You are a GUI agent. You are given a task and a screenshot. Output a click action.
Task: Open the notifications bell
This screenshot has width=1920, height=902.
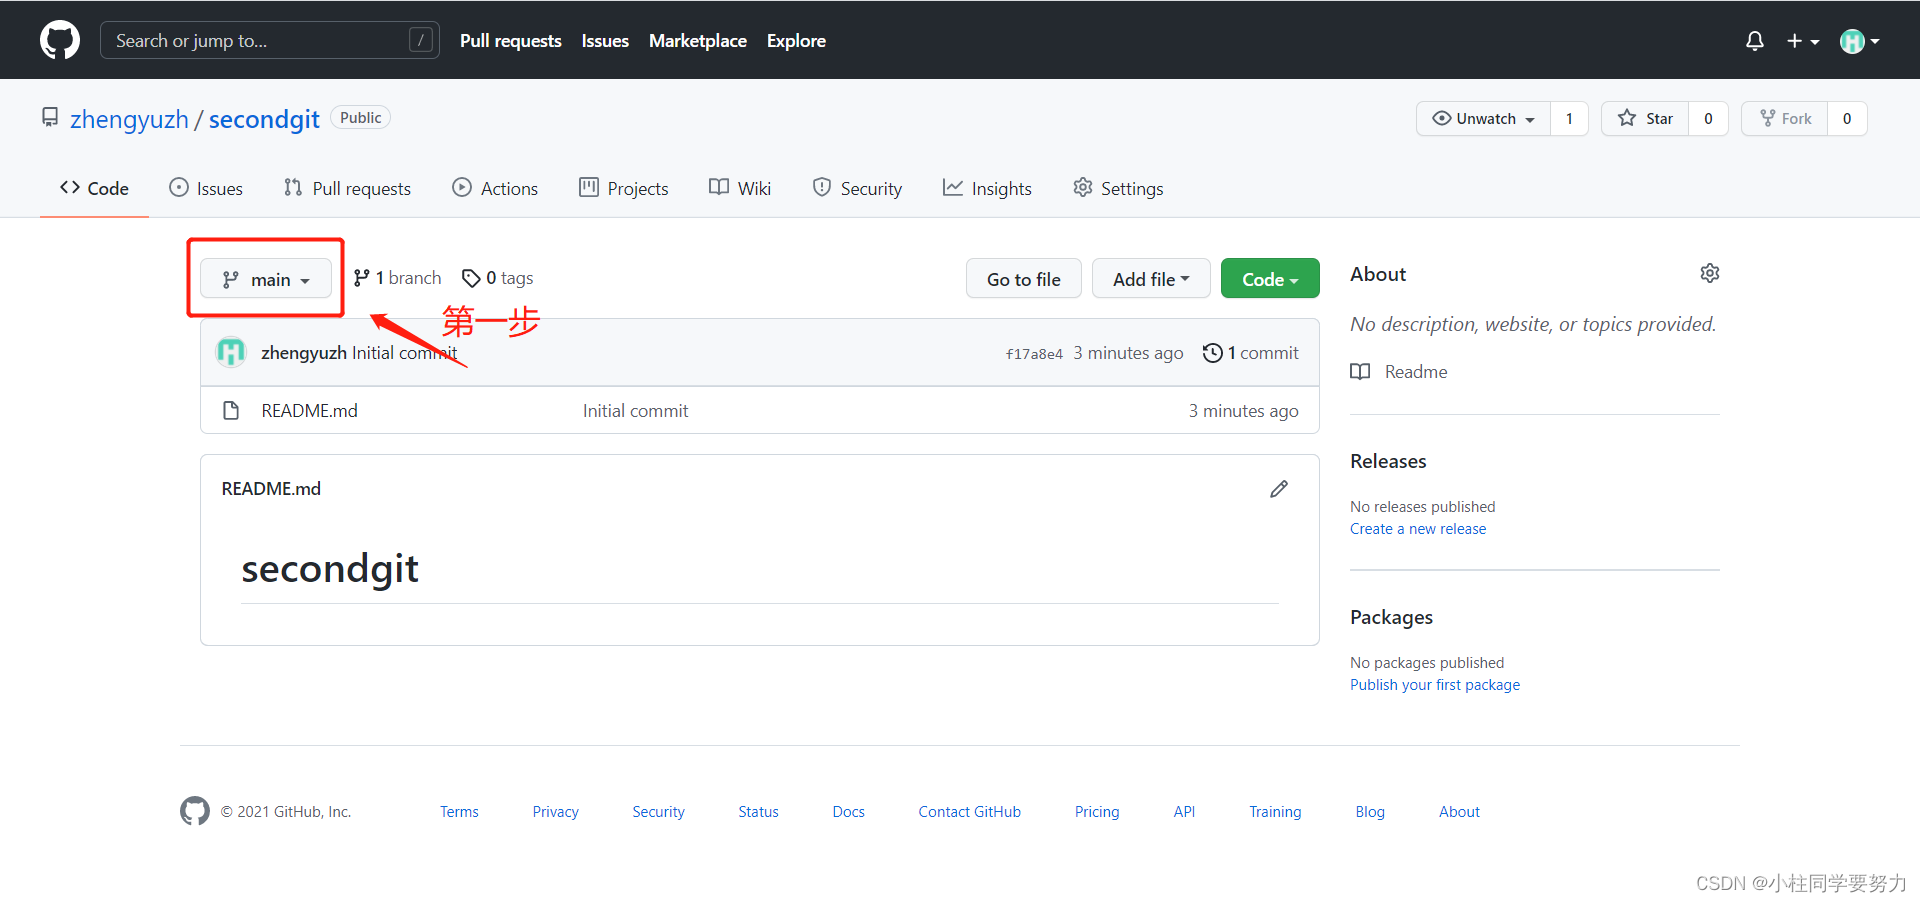(x=1754, y=41)
